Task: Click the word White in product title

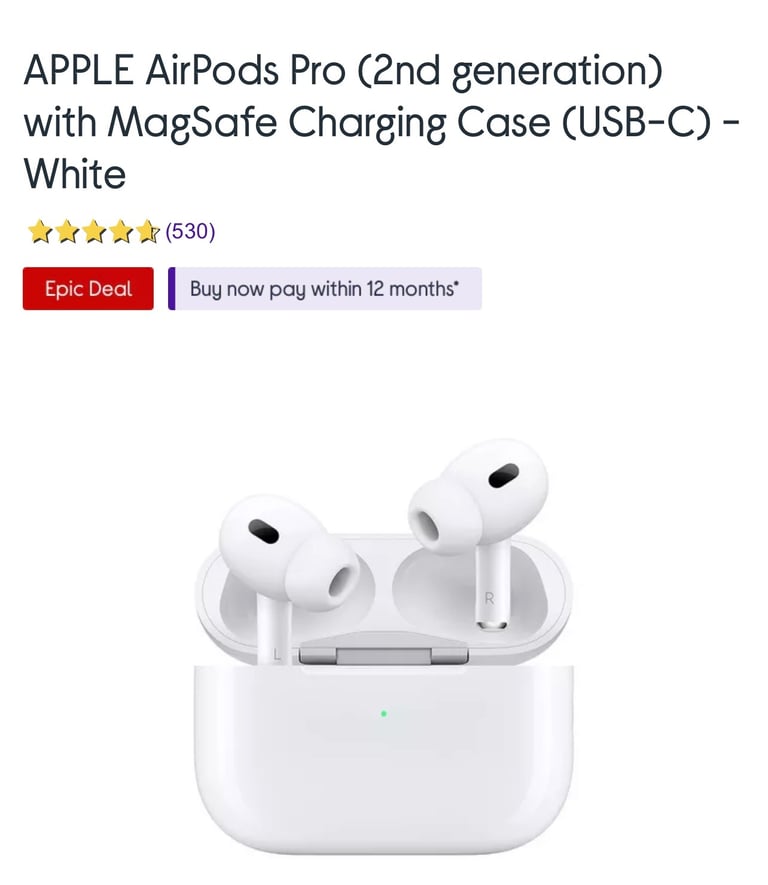Action: pos(74,174)
